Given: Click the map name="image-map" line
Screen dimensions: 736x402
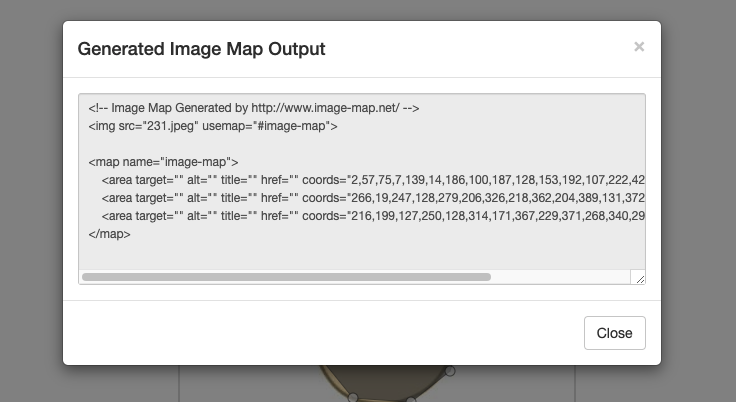Looking at the screenshot, I should [x=163, y=162].
